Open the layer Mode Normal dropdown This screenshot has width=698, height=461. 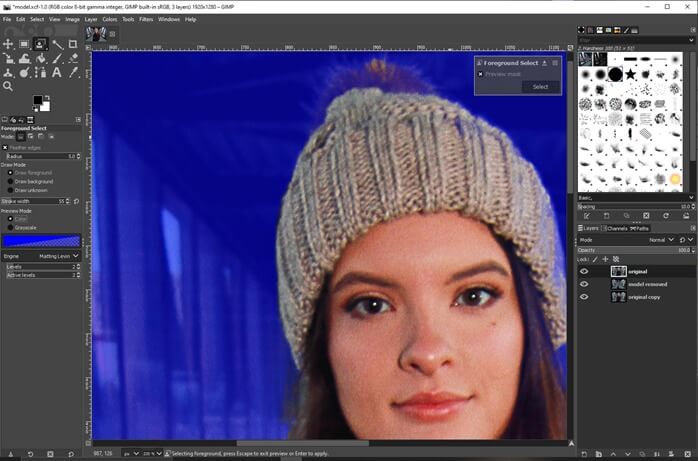(x=661, y=240)
